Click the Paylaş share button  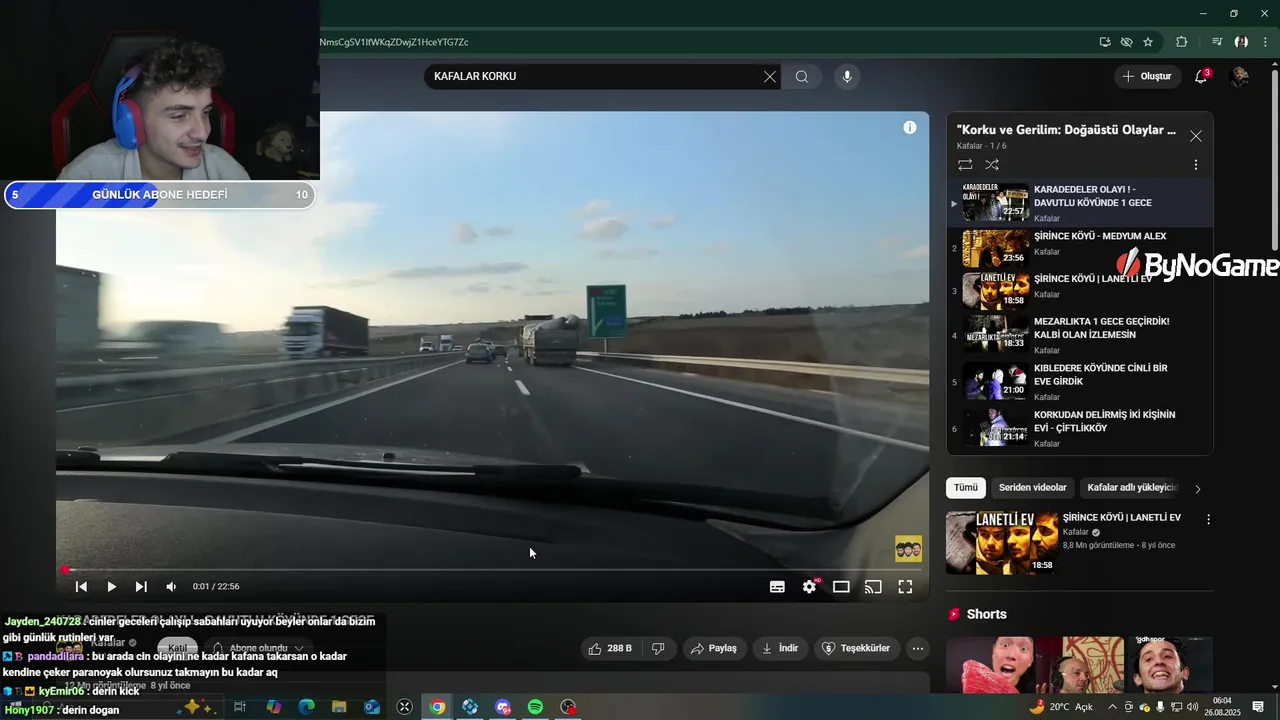click(714, 648)
